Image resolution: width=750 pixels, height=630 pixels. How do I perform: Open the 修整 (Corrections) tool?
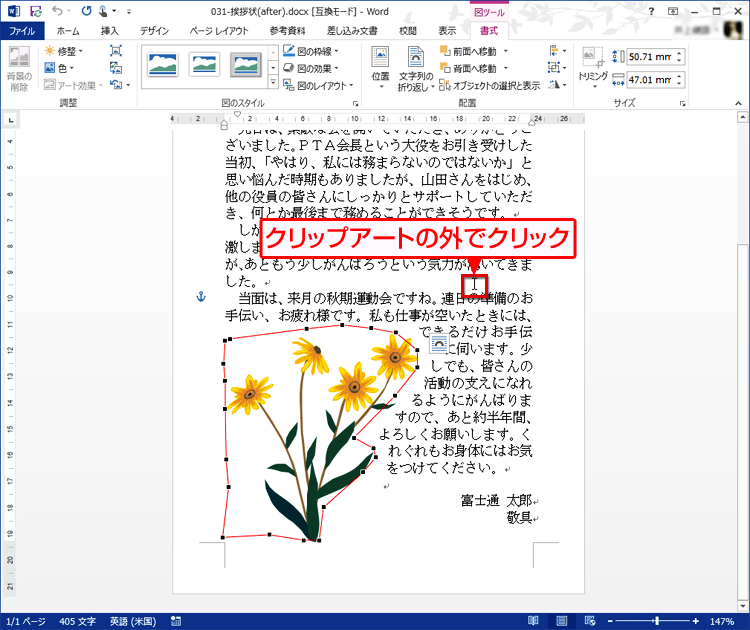point(64,51)
